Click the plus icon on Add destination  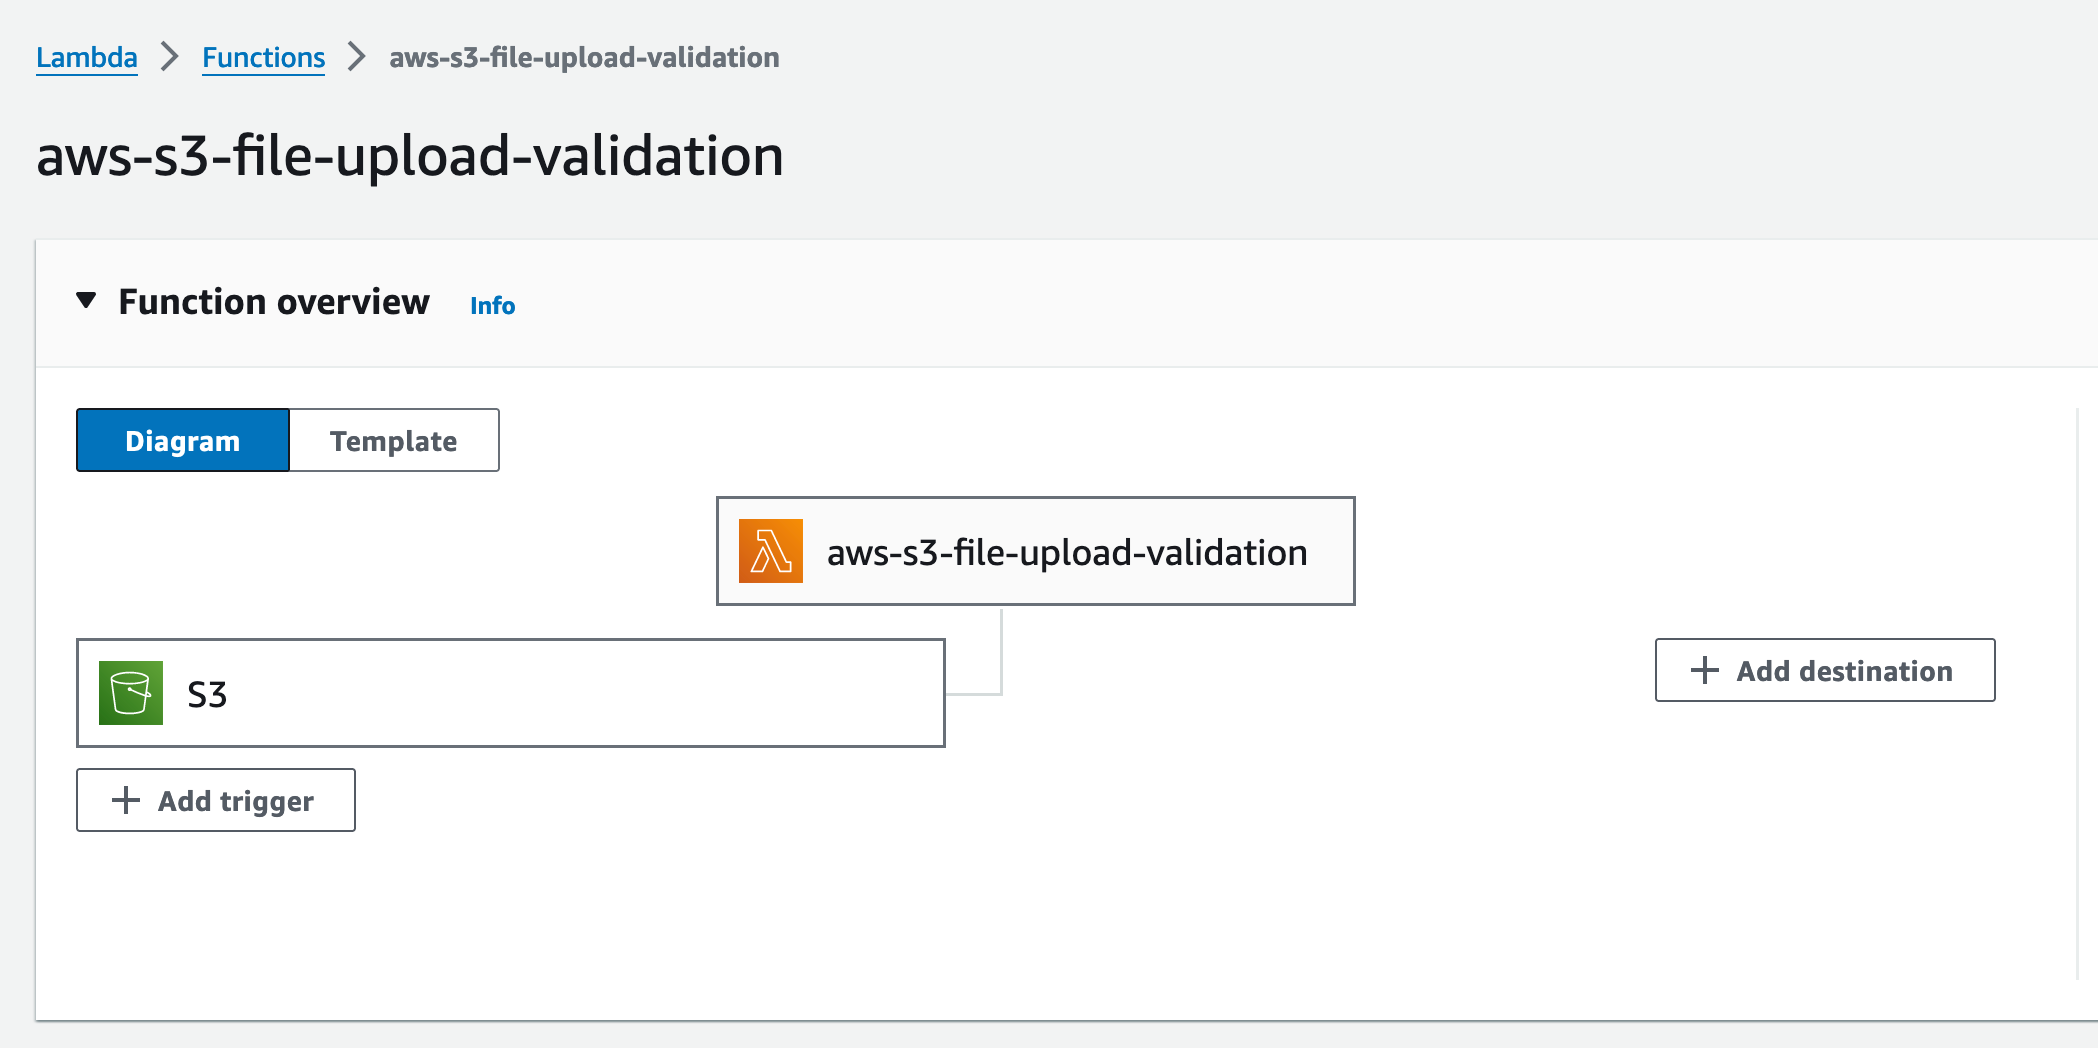click(x=1705, y=670)
